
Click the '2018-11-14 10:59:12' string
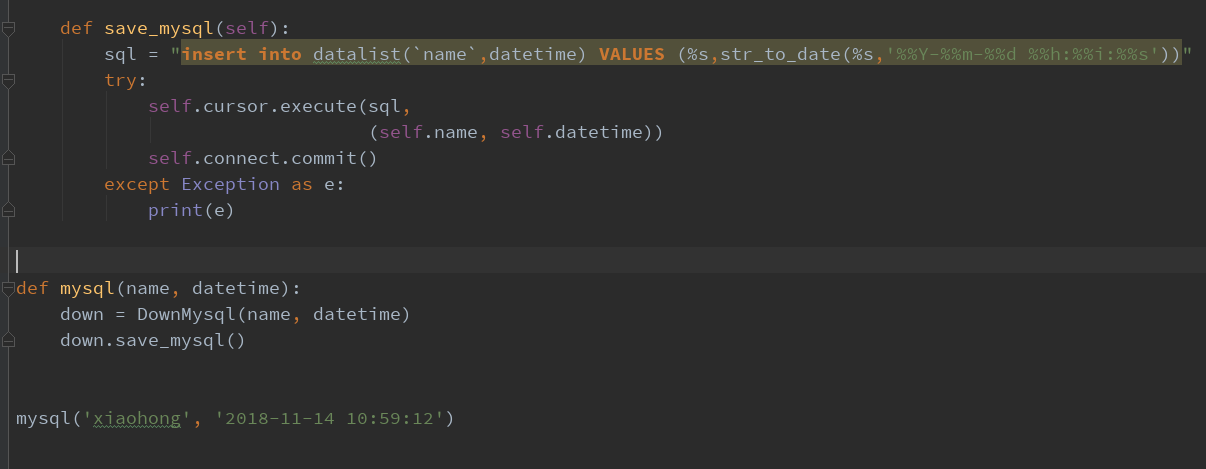point(328,418)
